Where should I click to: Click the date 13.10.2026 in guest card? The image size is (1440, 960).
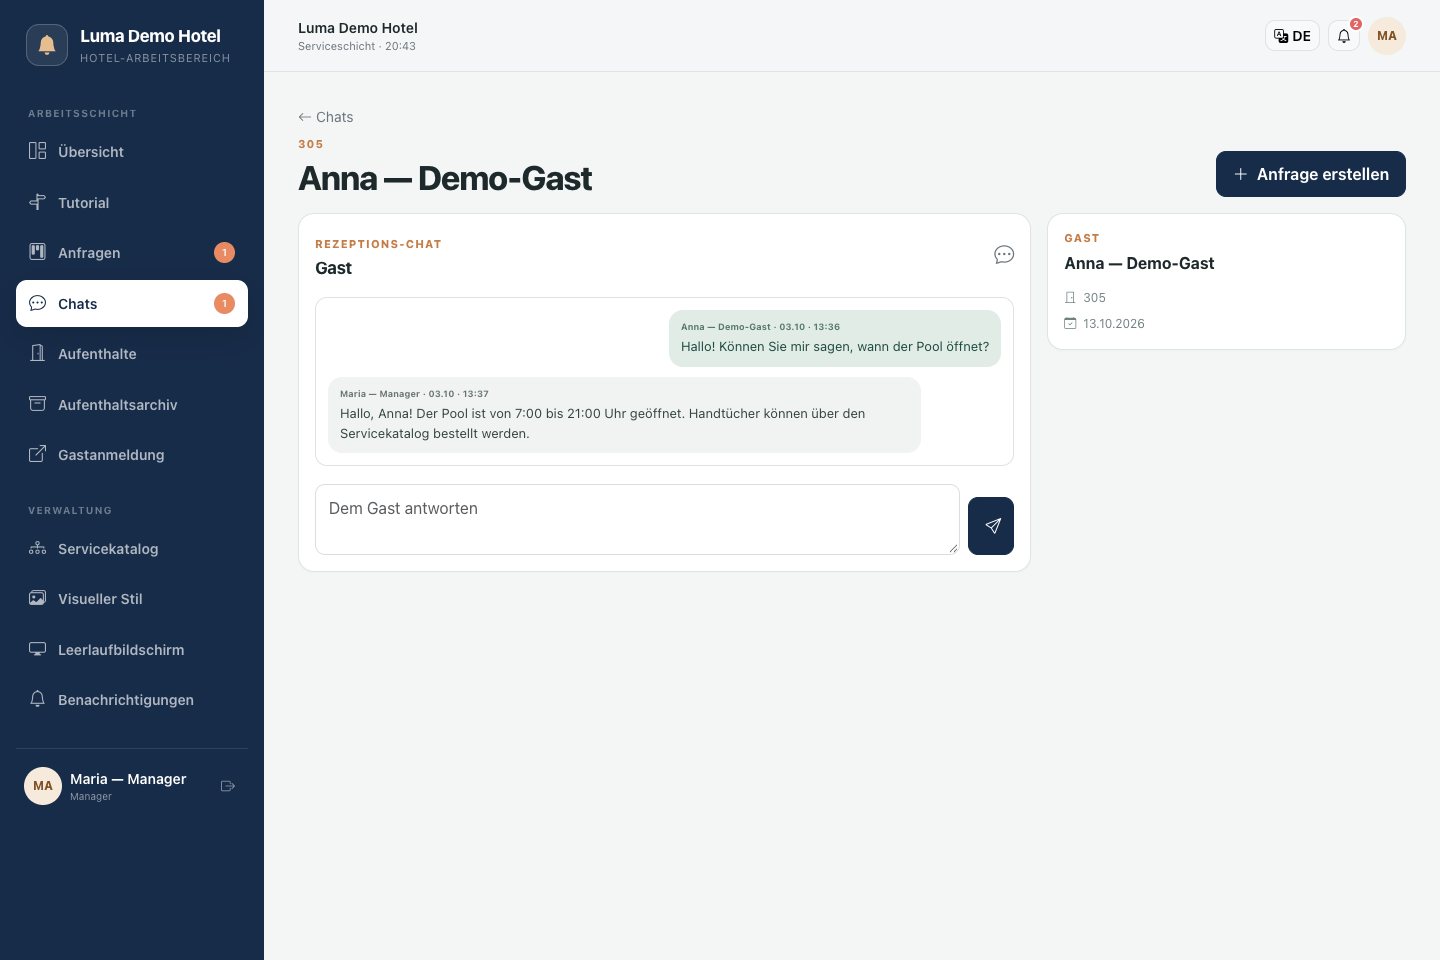[x=1114, y=324]
